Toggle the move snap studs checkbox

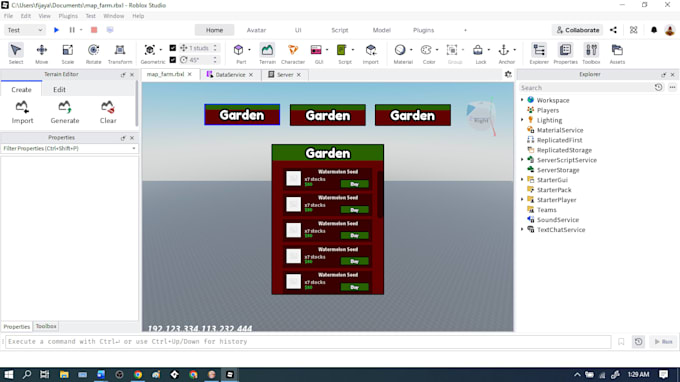click(173, 48)
